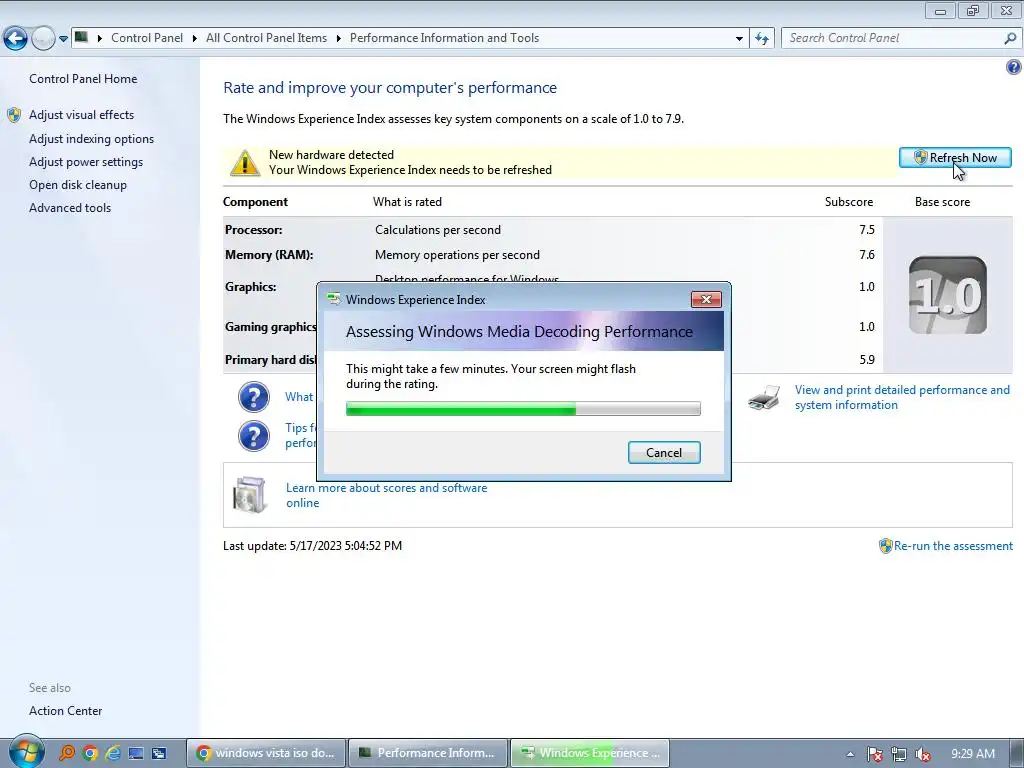The height and width of the screenshot is (768, 1024).
Task: Open Advanced tools
Action: point(70,208)
